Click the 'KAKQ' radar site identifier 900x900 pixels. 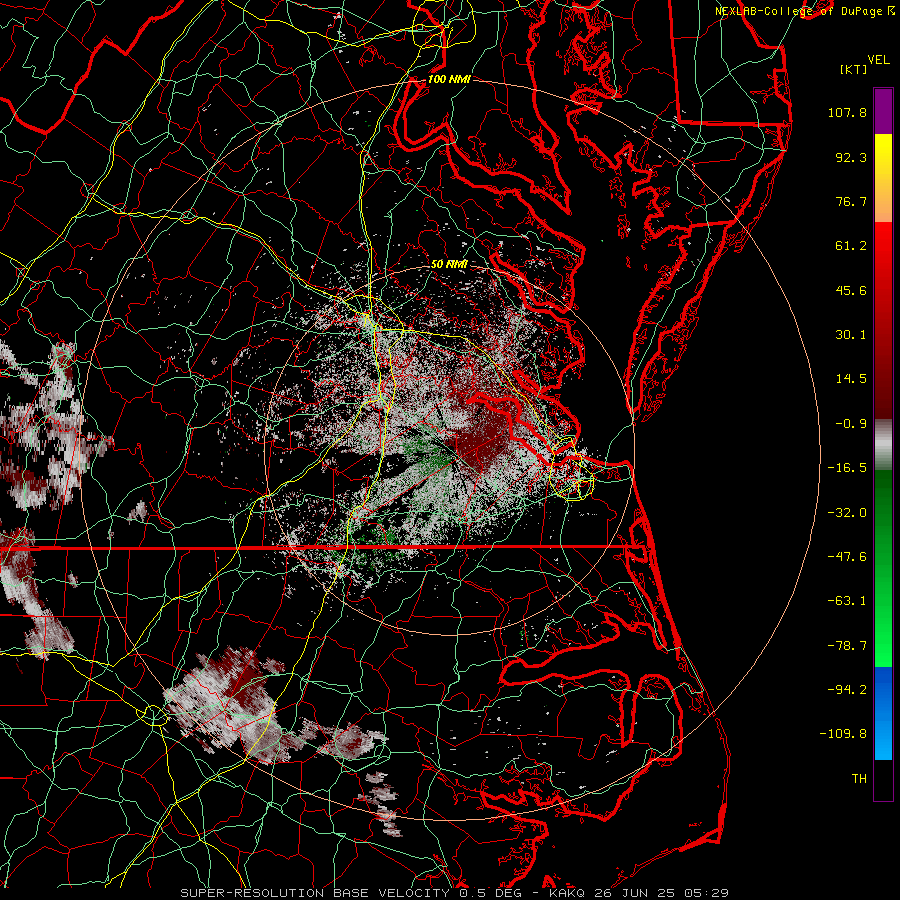pyautogui.click(x=567, y=893)
